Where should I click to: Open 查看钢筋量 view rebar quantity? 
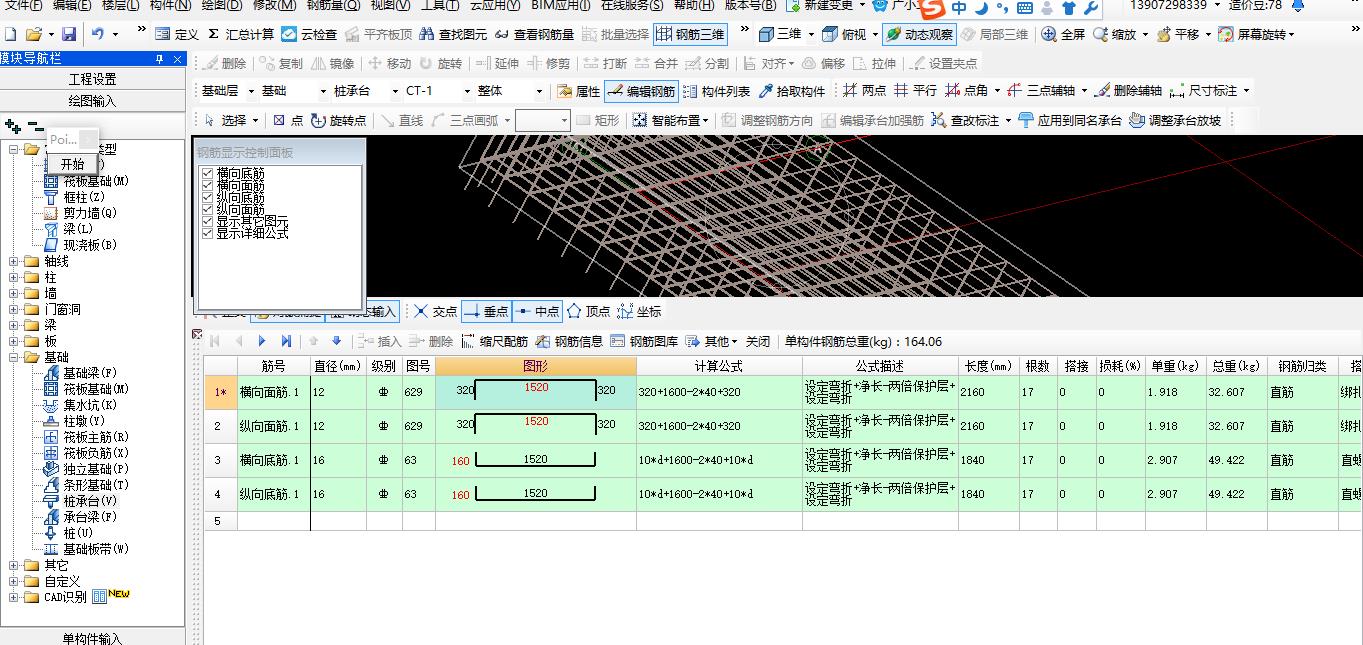(534, 34)
